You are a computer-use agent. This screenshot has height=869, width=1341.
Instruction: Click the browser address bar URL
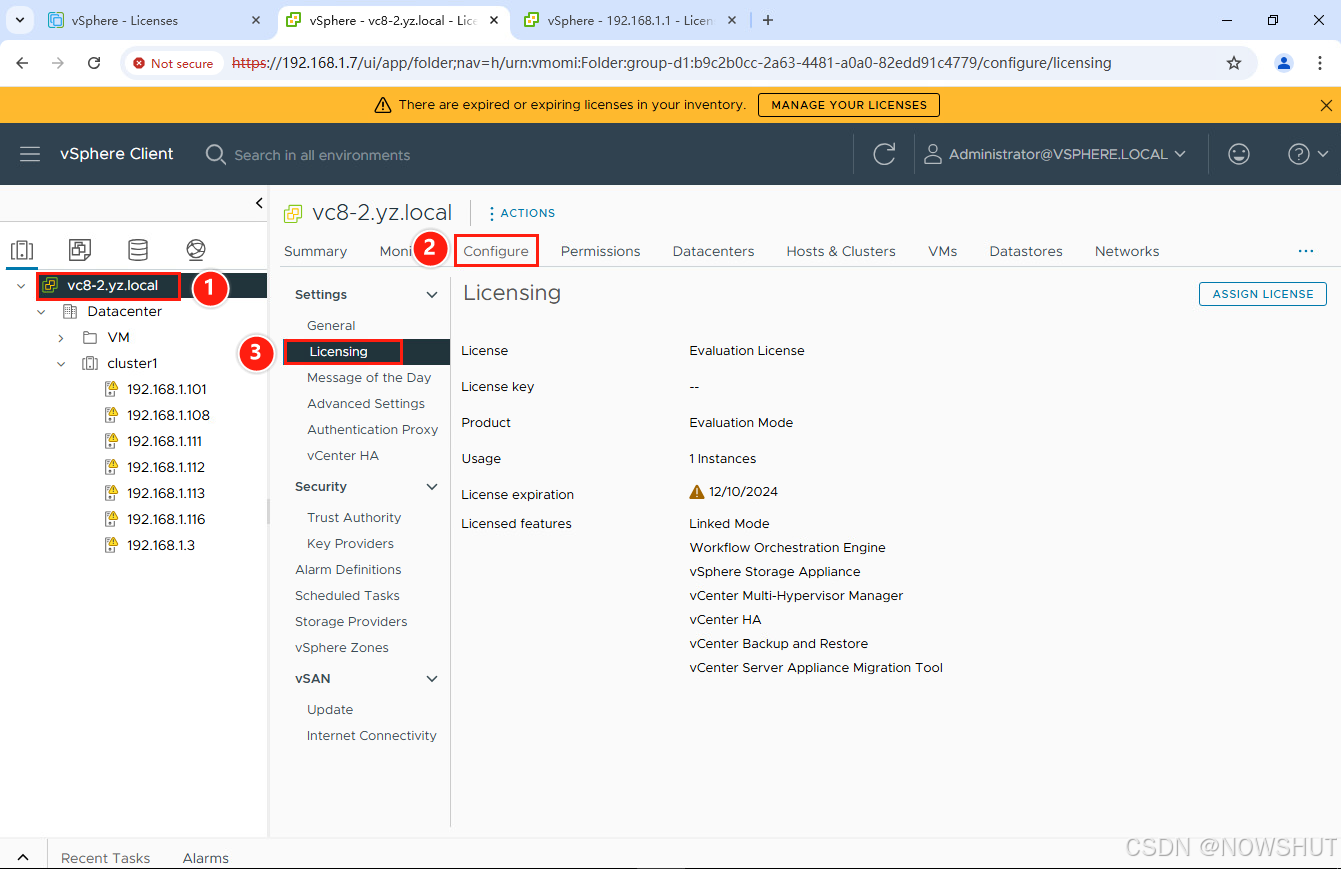(671, 63)
